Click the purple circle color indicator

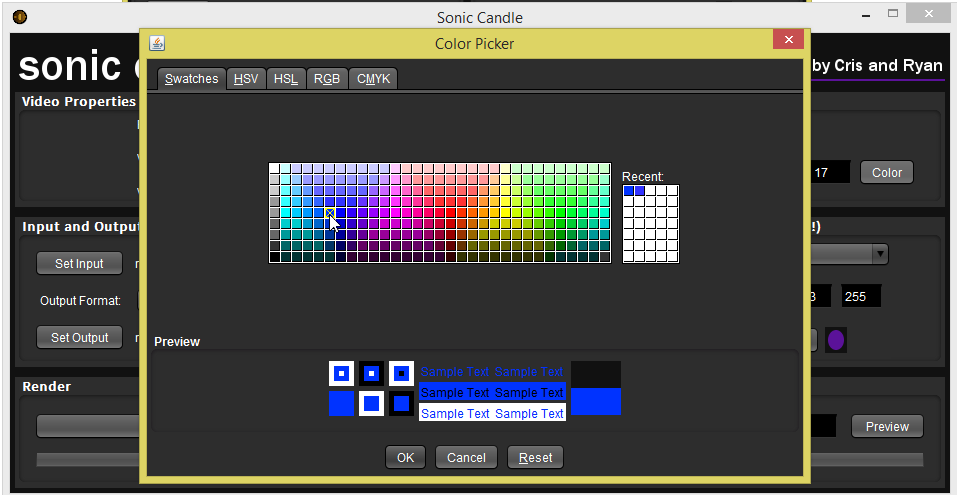836,339
